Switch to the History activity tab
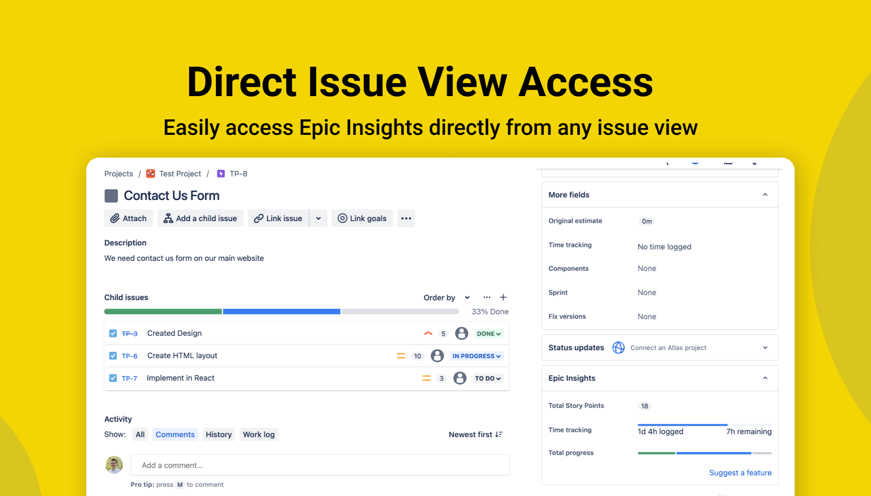The image size is (871, 496). (218, 434)
